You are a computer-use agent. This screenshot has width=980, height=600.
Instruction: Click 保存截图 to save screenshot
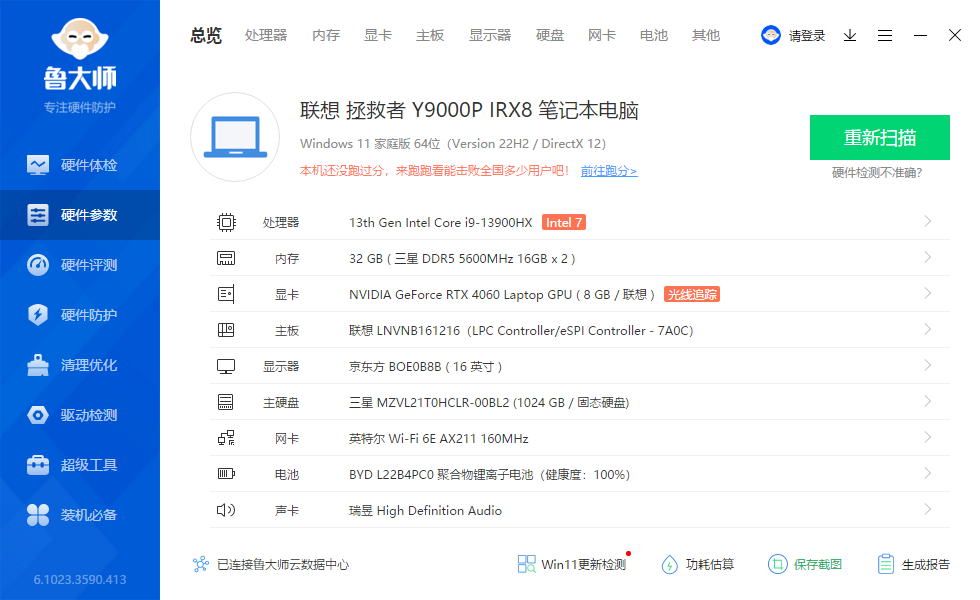click(805, 564)
